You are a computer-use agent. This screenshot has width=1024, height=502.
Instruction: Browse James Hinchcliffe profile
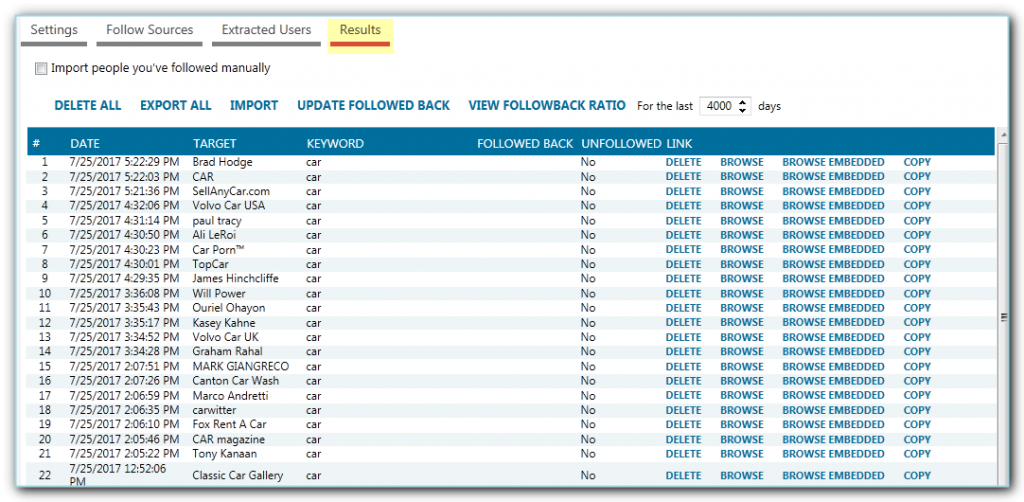(742, 279)
